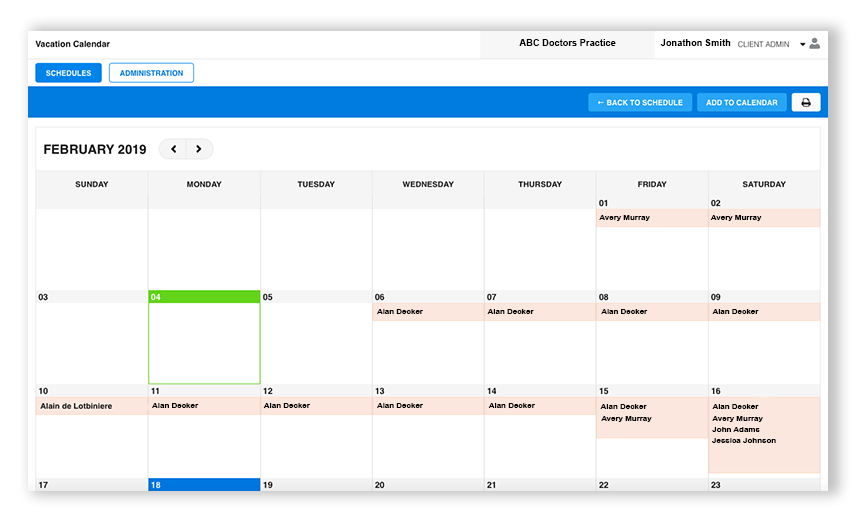Screen dimensions: 861x522
Task: Click the February 2019 month title
Action: tap(95, 149)
